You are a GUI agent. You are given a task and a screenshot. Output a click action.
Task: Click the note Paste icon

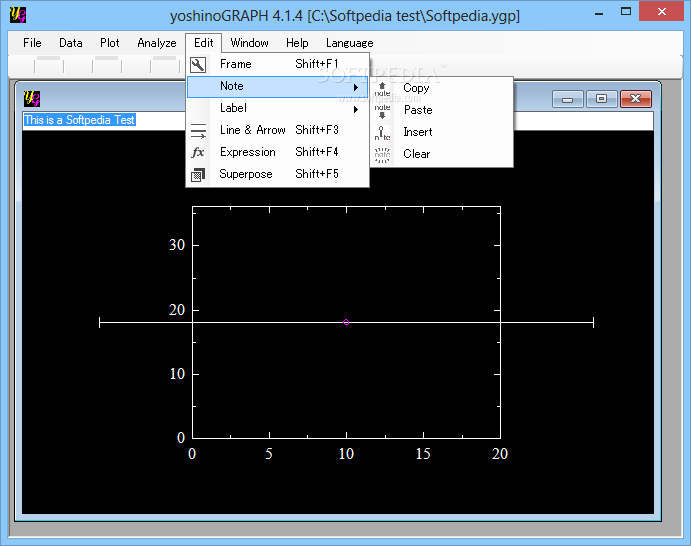coord(382,111)
